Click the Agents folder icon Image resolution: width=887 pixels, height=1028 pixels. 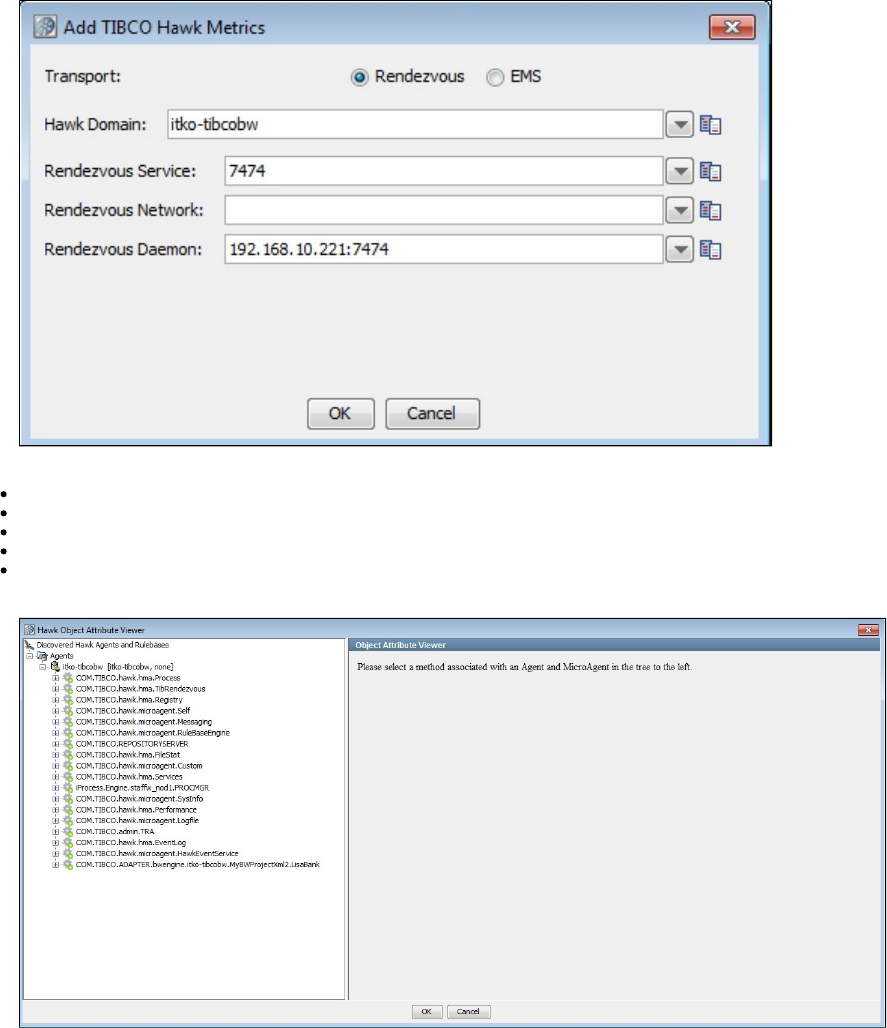[x=42, y=656]
